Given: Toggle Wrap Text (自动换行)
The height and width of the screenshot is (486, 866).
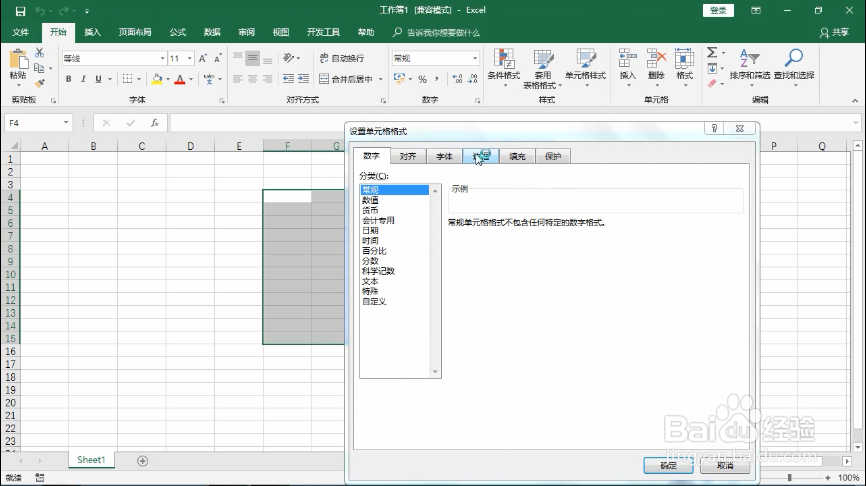Looking at the screenshot, I should [342, 59].
